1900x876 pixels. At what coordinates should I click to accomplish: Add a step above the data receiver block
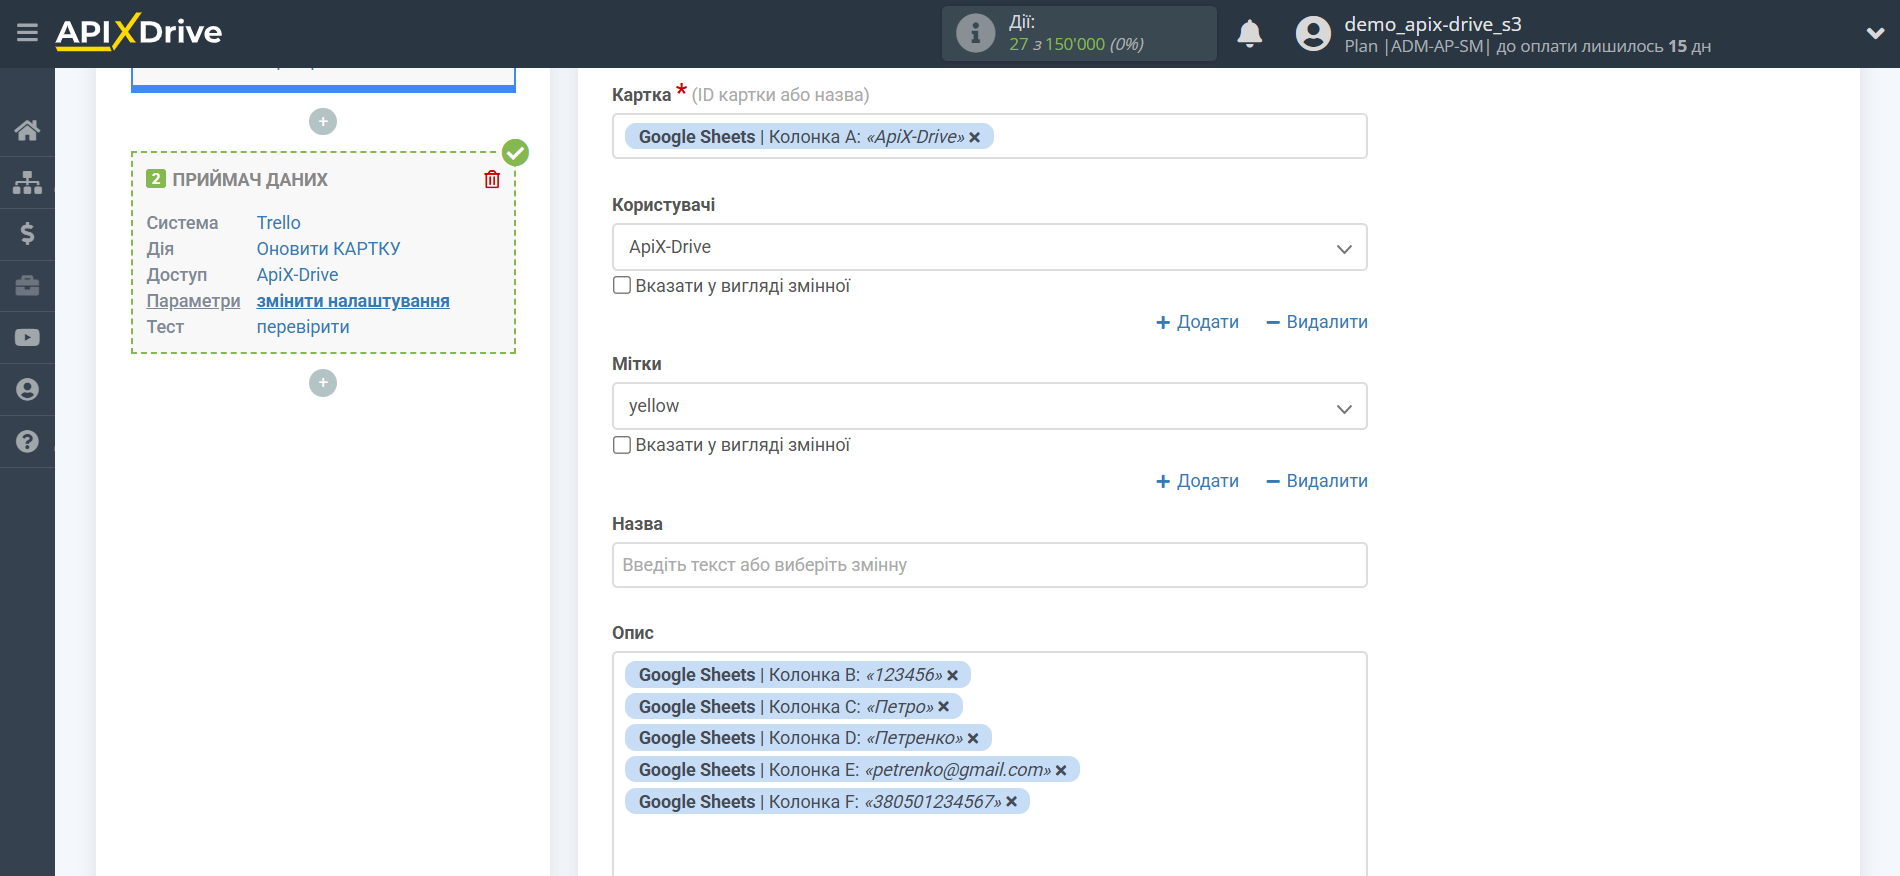pyautogui.click(x=323, y=122)
